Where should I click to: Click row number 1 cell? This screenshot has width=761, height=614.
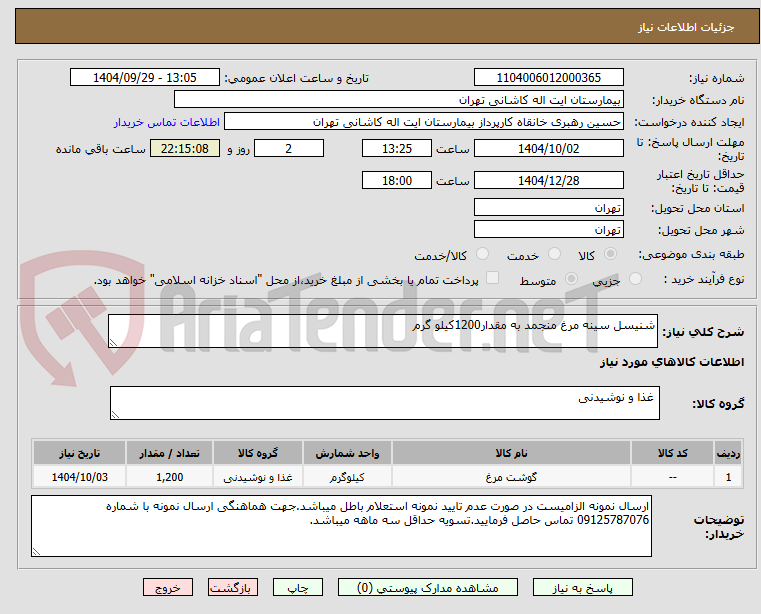728,477
